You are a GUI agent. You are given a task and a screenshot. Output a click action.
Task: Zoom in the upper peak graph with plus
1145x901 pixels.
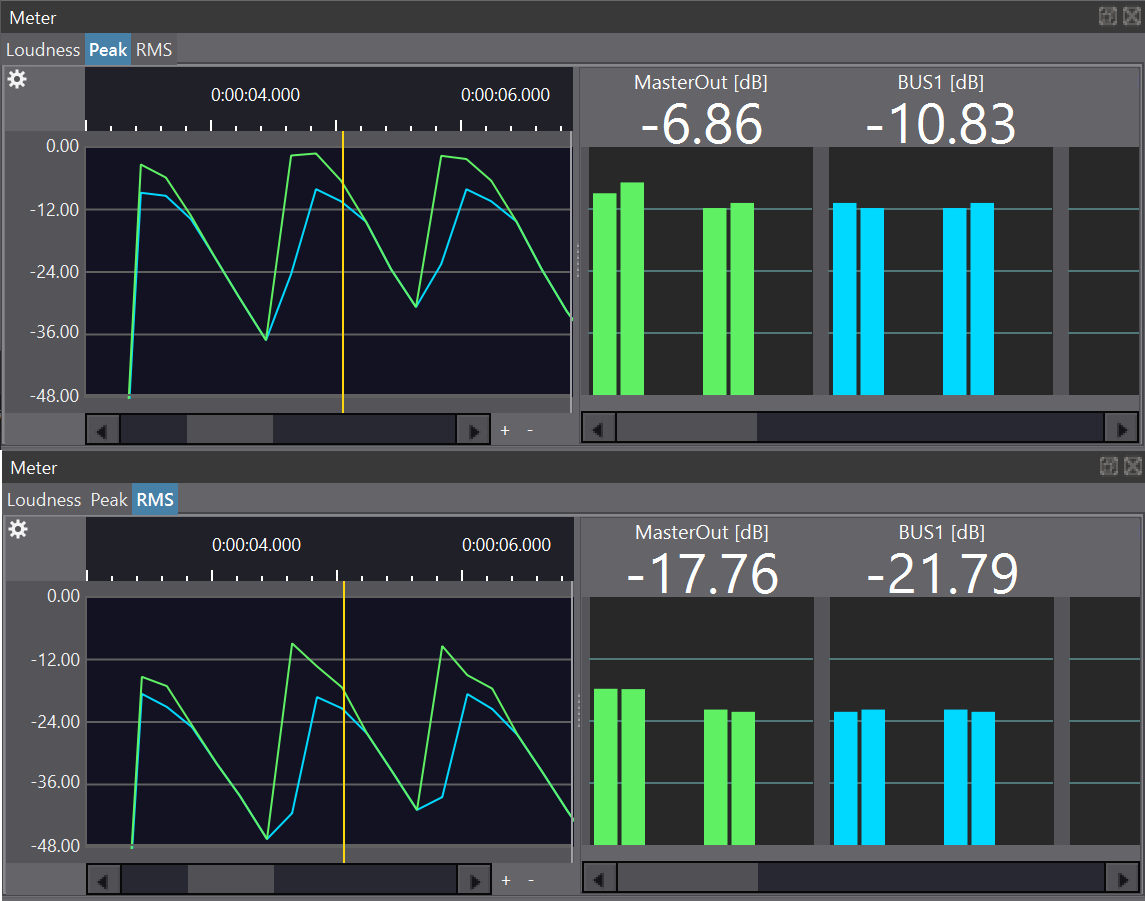(505, 430)
